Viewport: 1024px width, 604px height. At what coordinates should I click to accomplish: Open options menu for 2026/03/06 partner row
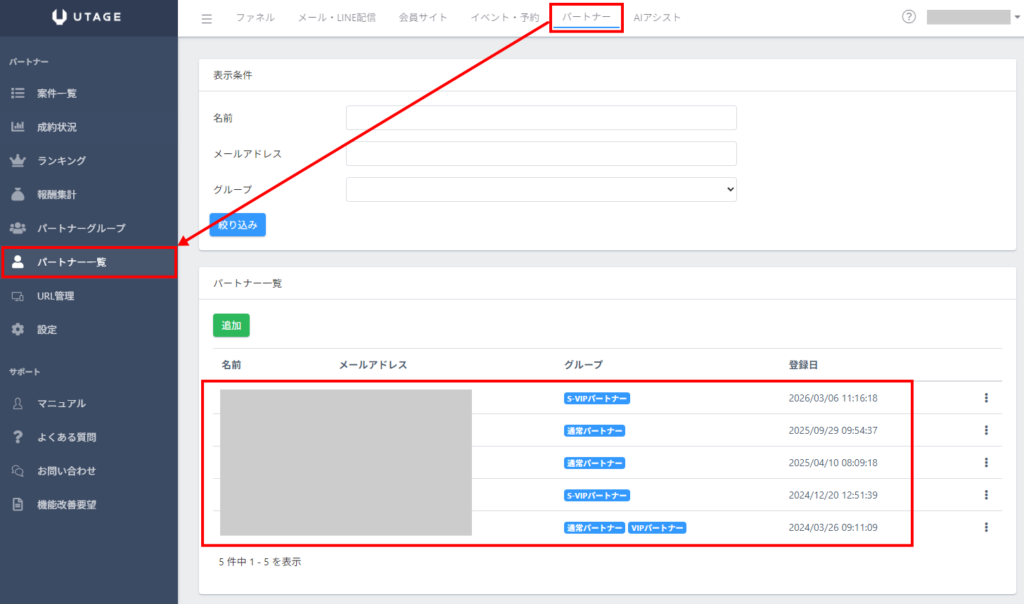pos(986,398)
